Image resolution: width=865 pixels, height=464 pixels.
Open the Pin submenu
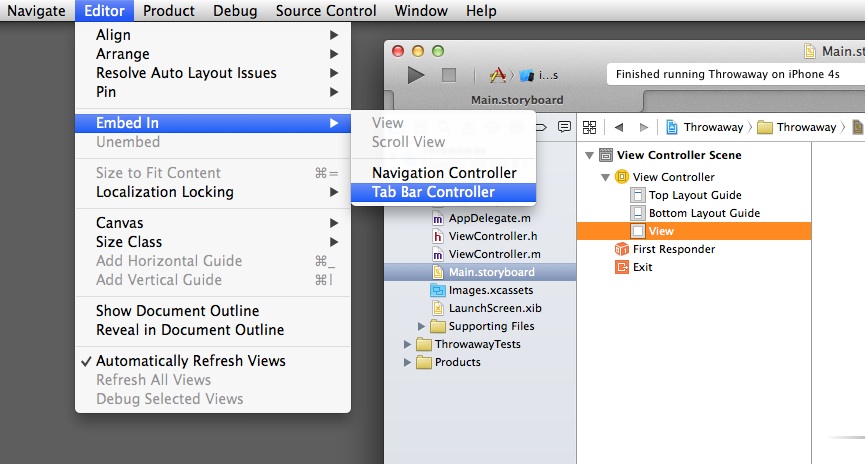tap(213, 92)
